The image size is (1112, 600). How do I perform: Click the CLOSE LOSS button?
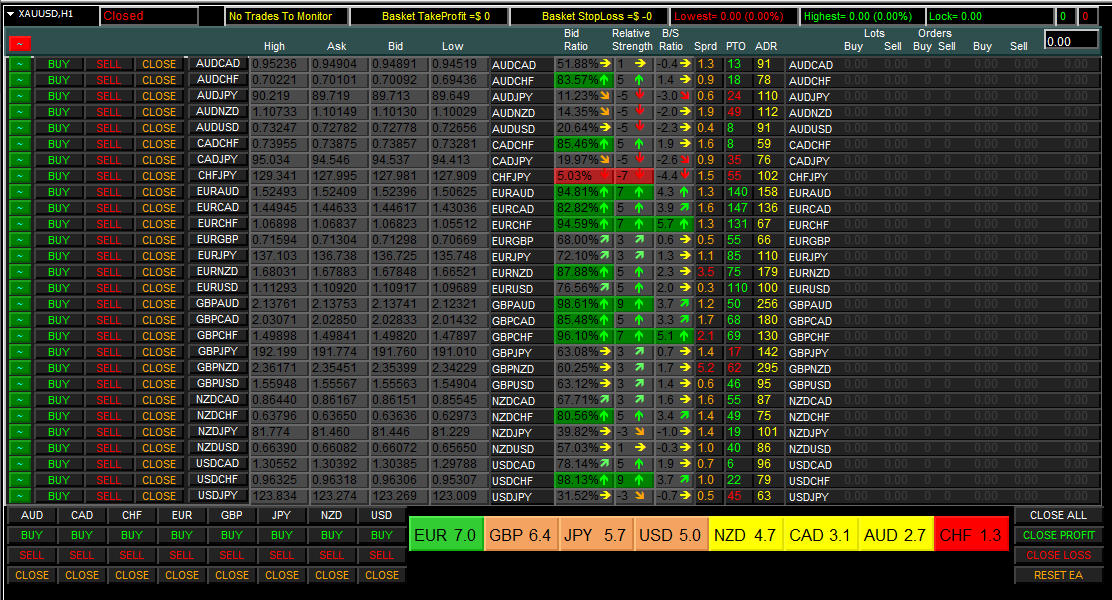1058,555
